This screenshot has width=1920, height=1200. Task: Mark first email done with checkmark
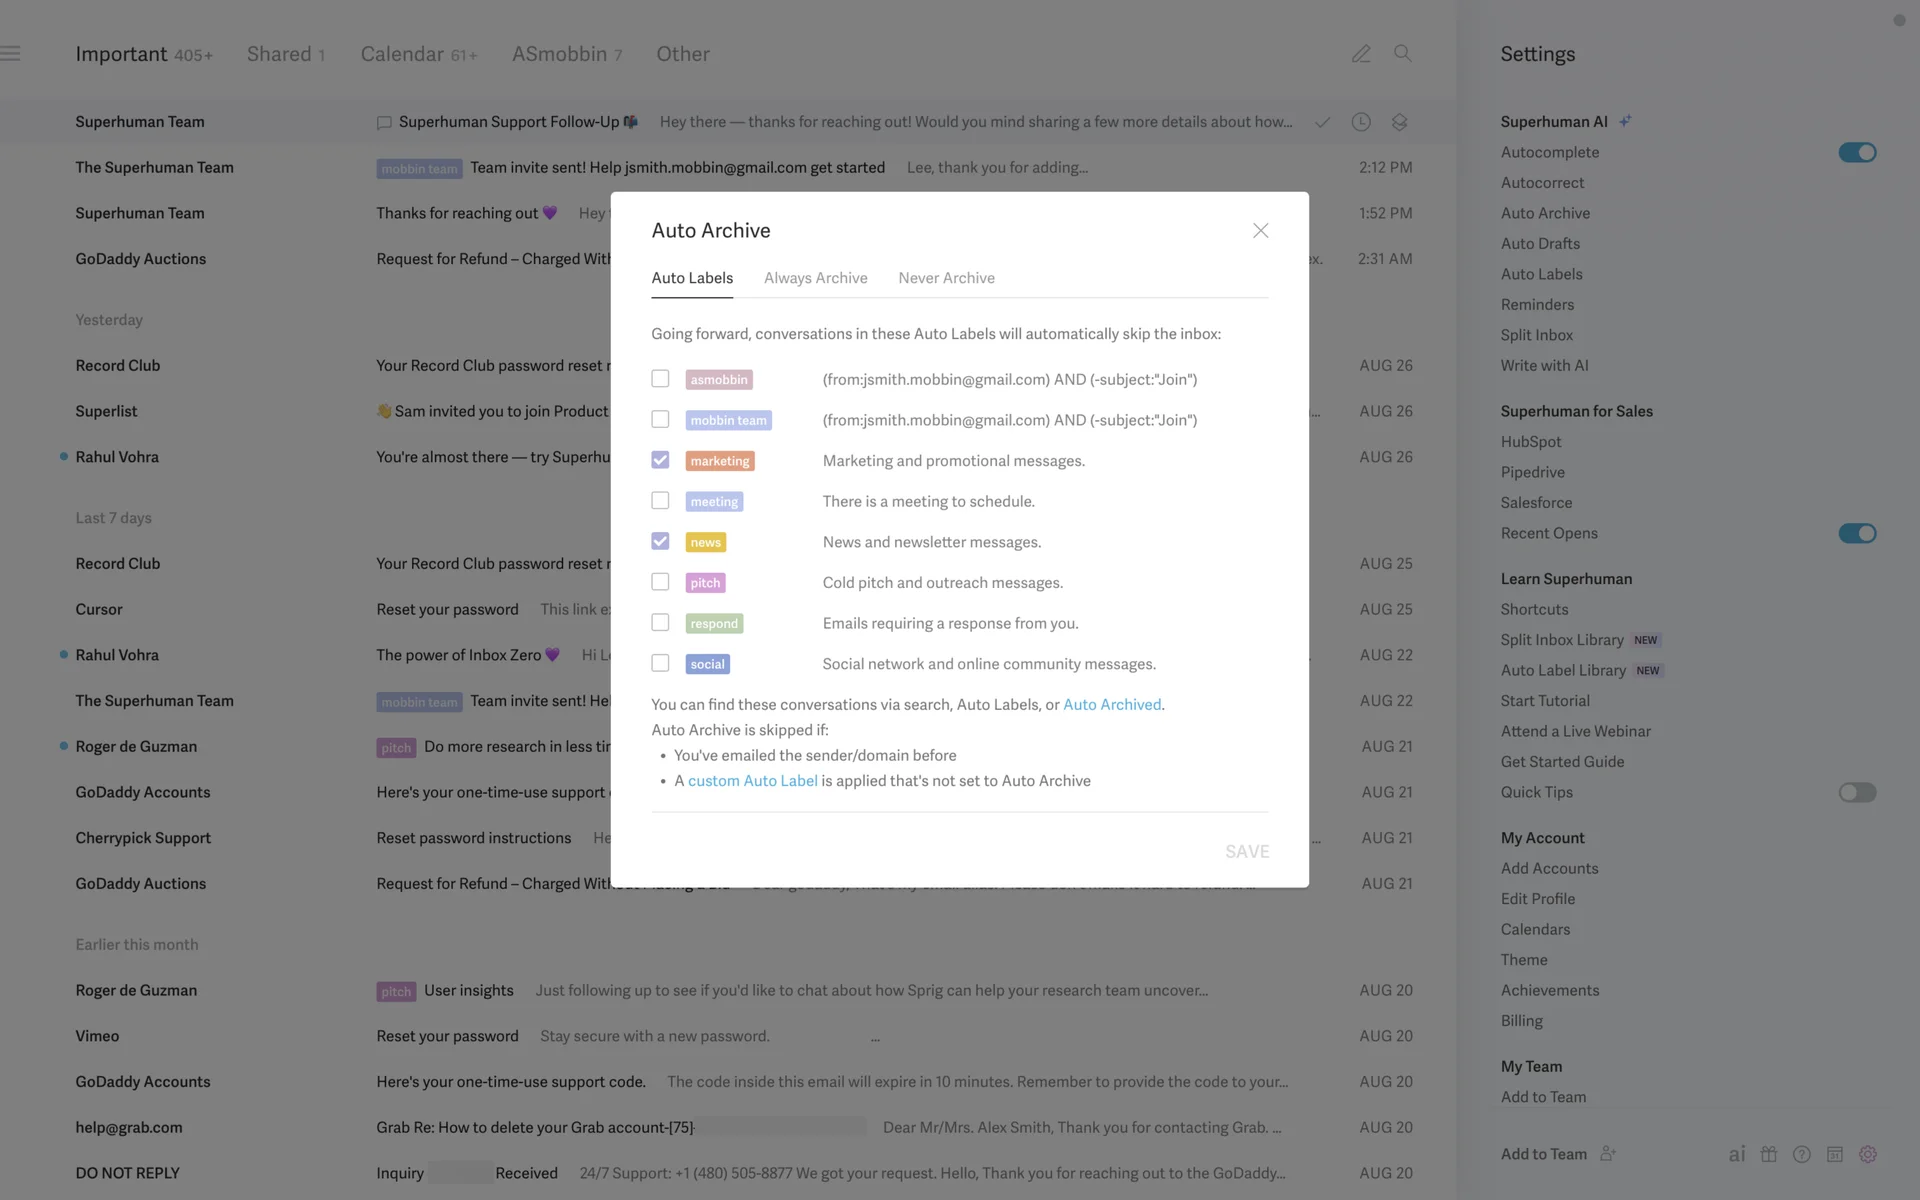pyautogui.click(x=1322, y=122)
